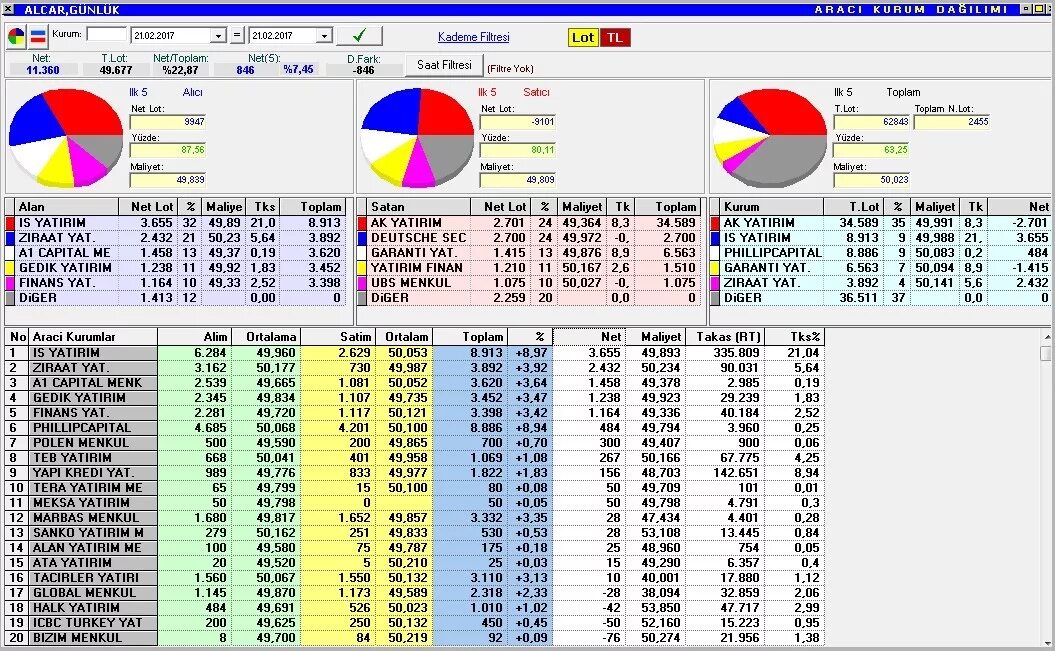Click the broker list scrollbar up arrow
The image size is (1055, 651).
coord(1046,336)
